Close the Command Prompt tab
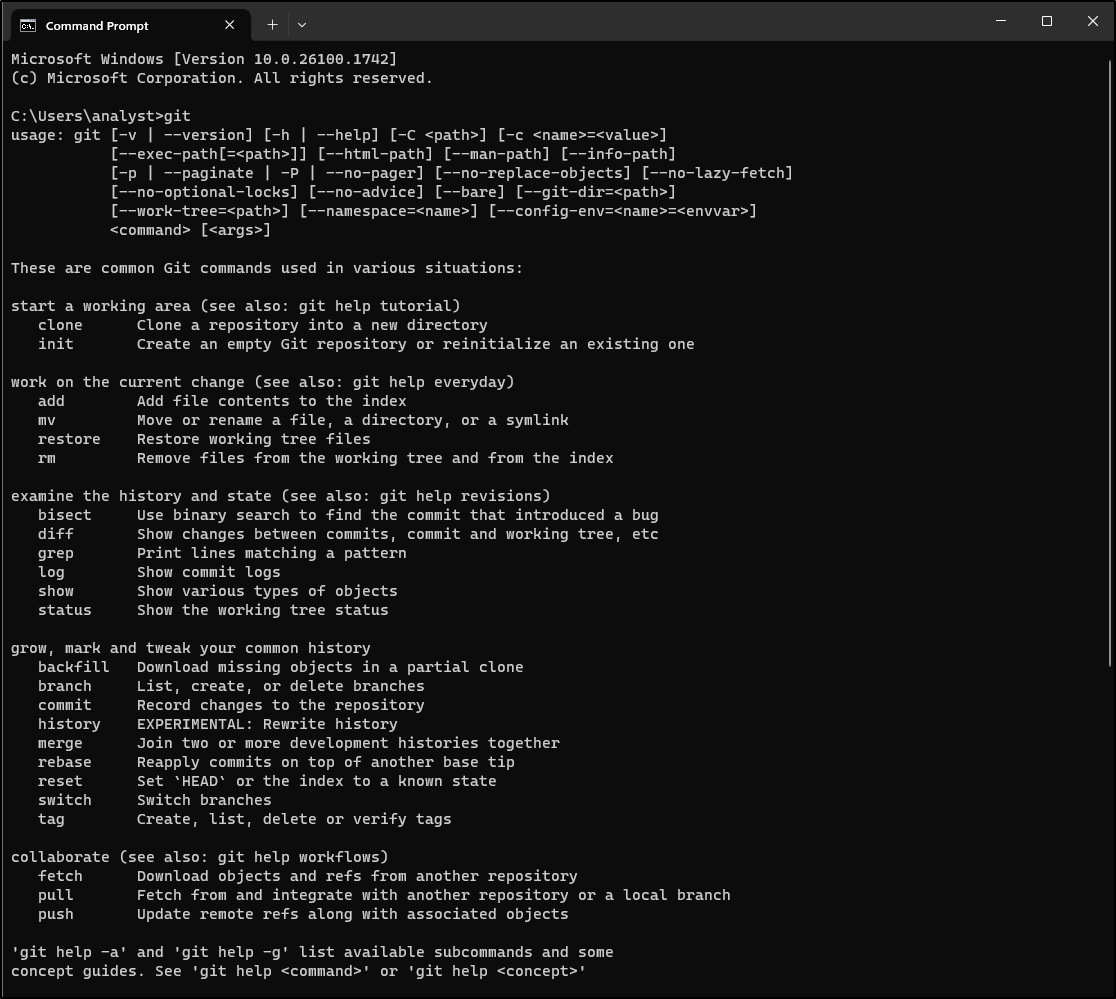Image resolution: width=1116 pixels, height=999 pixels. (229, 25)
